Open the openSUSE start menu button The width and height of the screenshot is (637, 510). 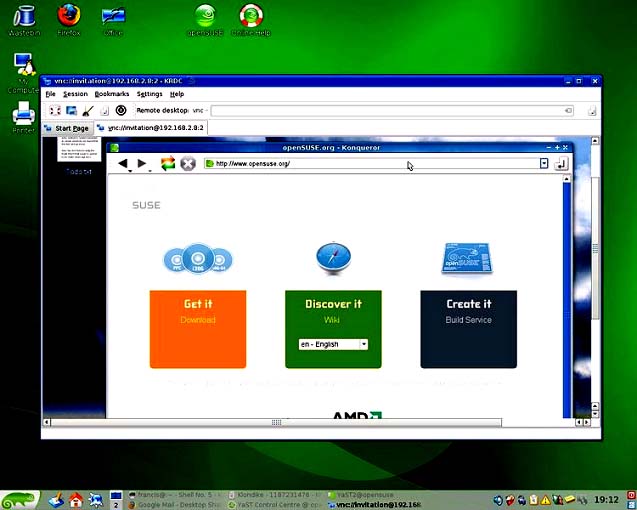pos(19,499)
